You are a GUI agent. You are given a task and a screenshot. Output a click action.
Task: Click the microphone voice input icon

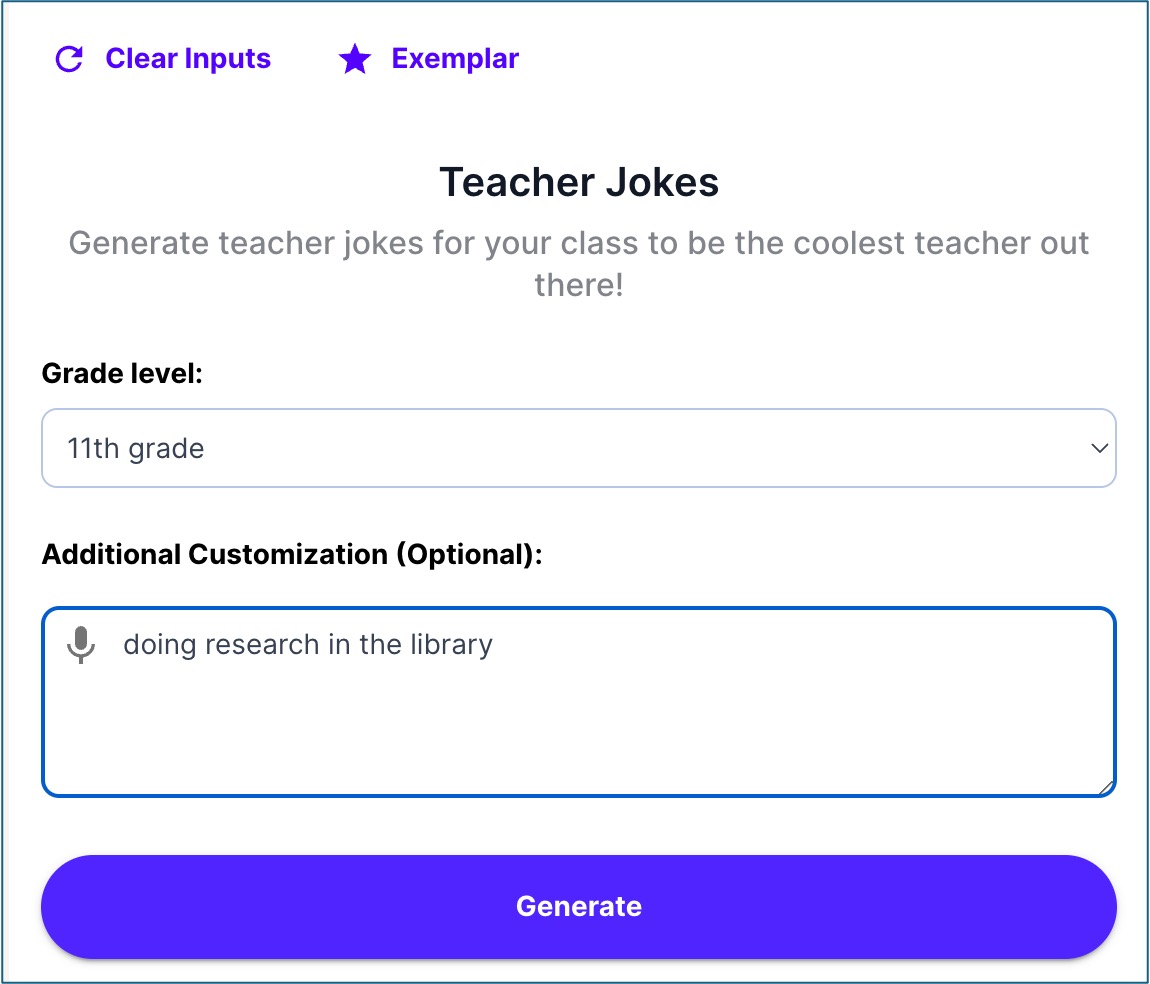coord(81,645)
